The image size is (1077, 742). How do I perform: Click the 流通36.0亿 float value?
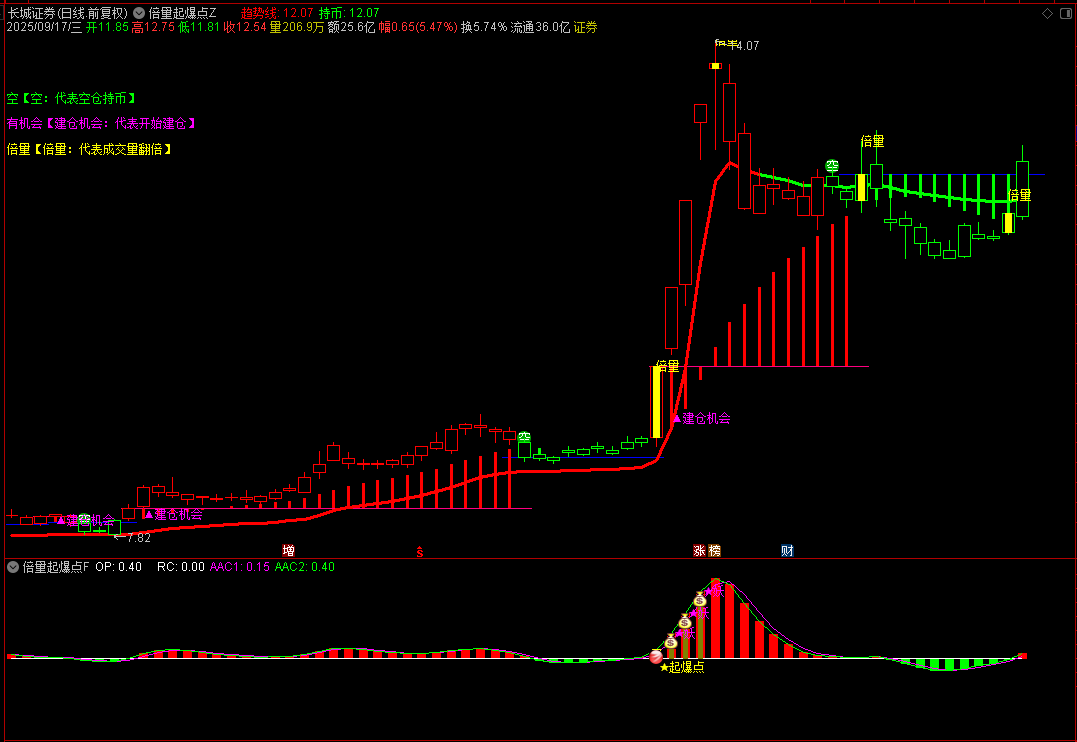coord(541,27)
